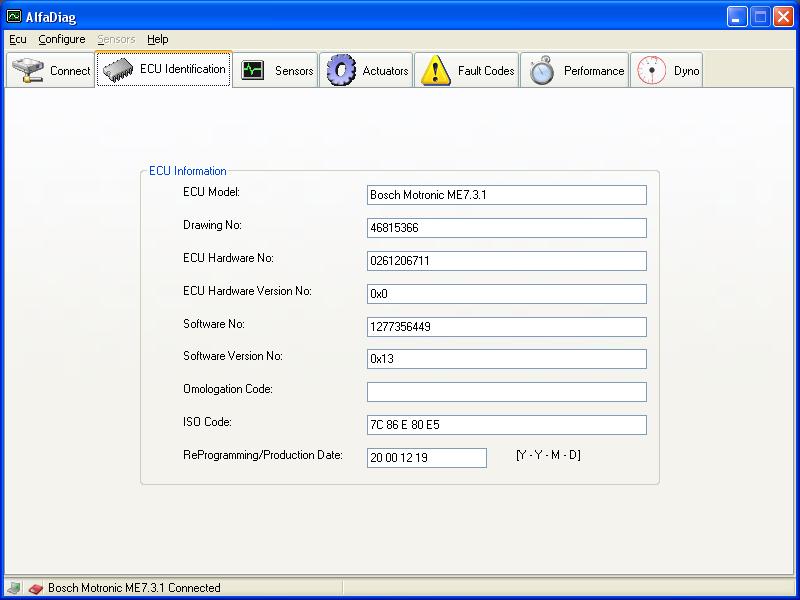Click the 'ISO Code:' label

[207, 422]
